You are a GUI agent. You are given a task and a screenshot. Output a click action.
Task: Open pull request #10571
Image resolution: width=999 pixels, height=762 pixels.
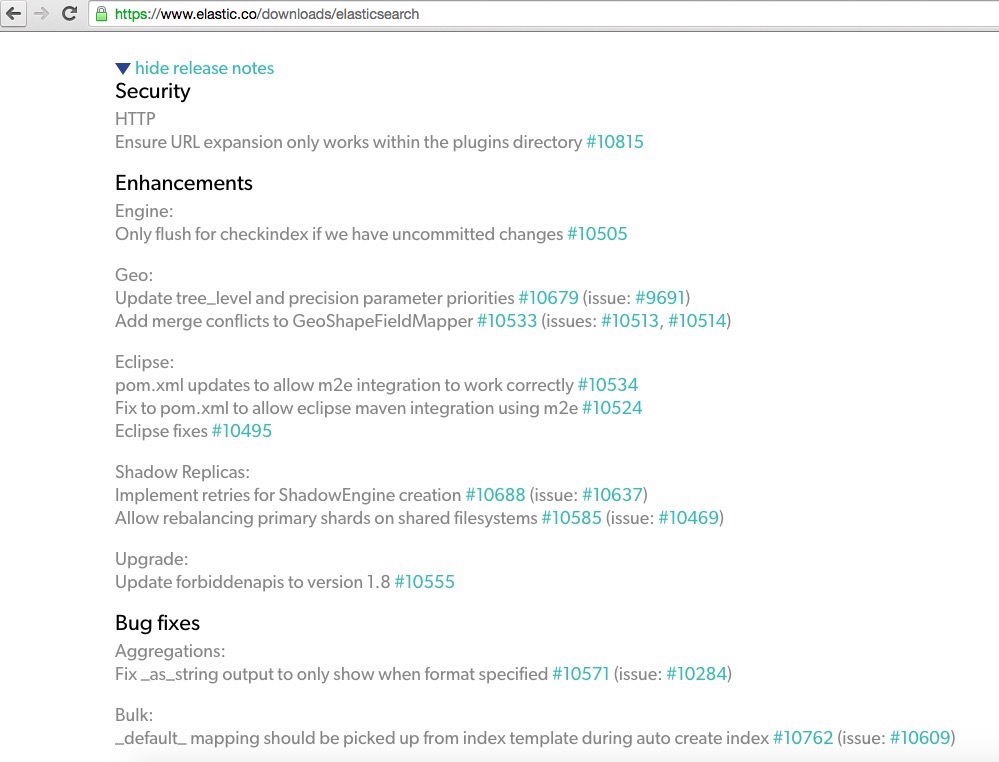click(x=580, y=673)
